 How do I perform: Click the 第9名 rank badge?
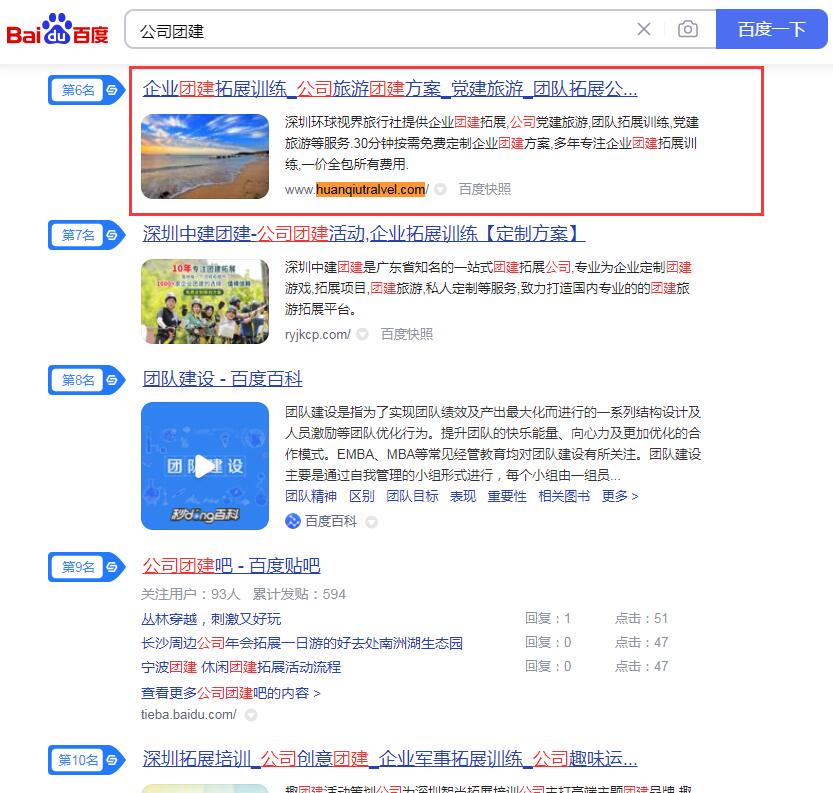[x=86, y=567]
